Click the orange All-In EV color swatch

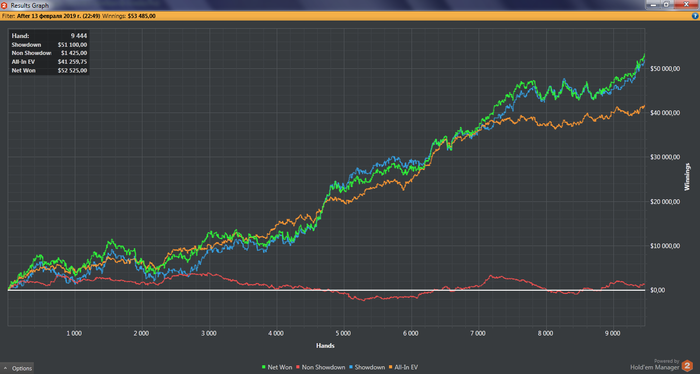391,367
